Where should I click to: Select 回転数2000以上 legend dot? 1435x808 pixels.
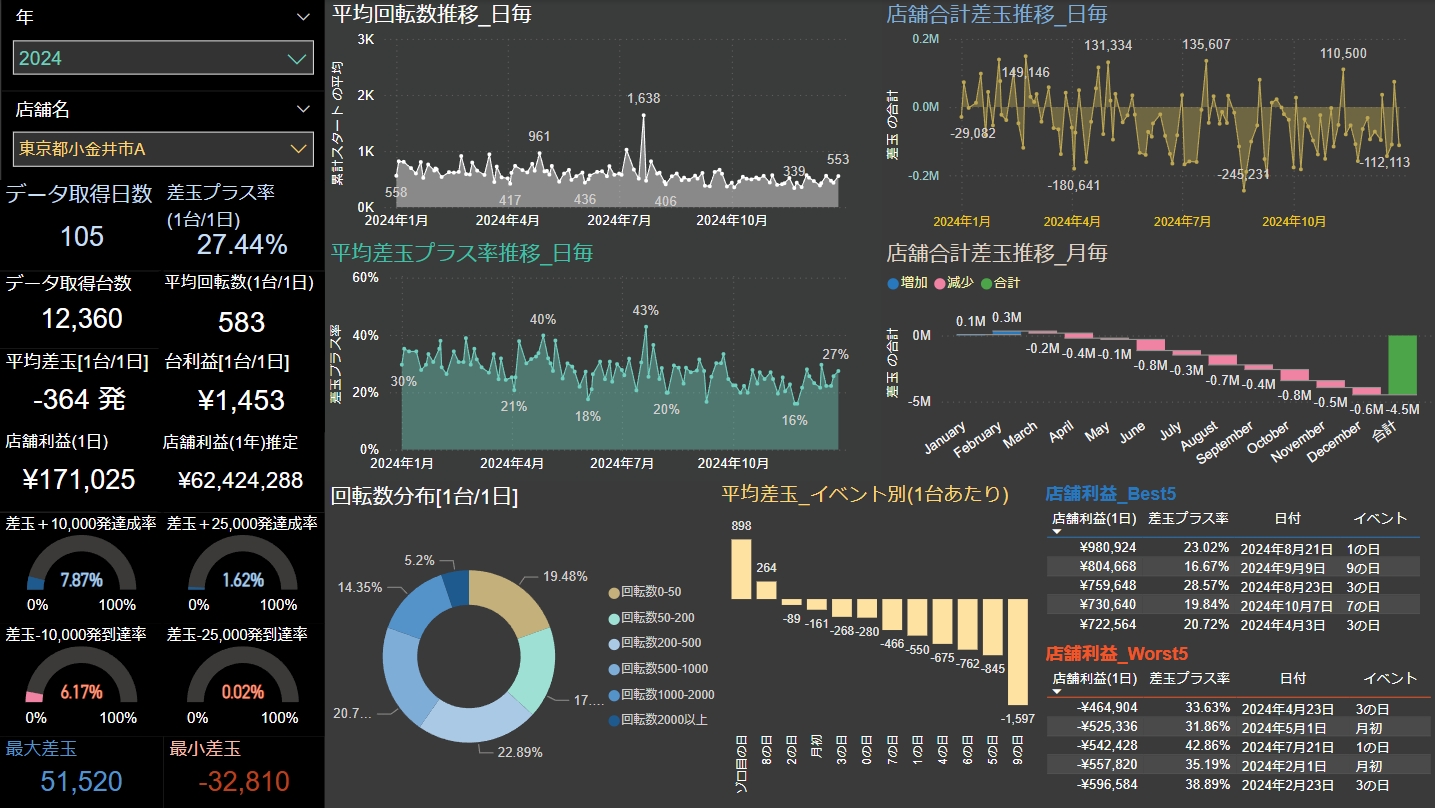[x=614, y=719]
